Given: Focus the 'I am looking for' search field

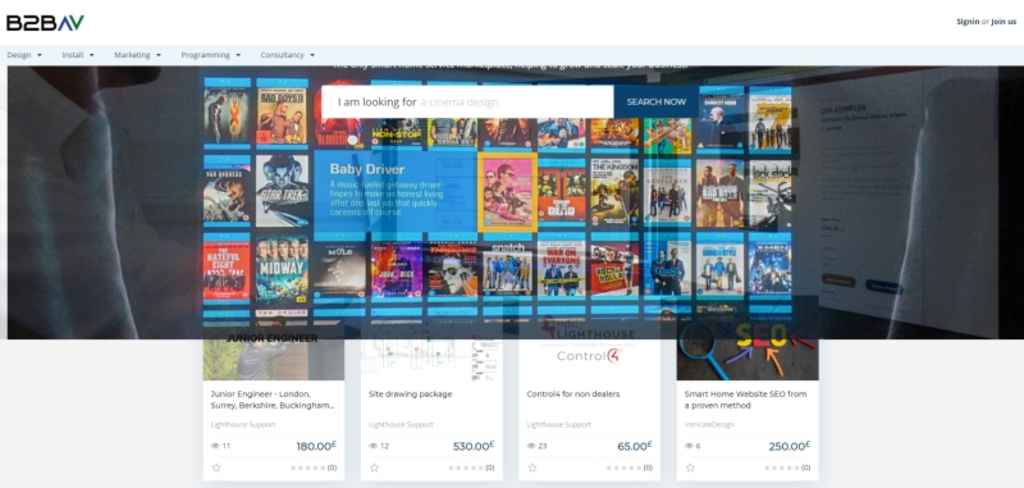Looking at the screenshot, I should tap(468, 102).
